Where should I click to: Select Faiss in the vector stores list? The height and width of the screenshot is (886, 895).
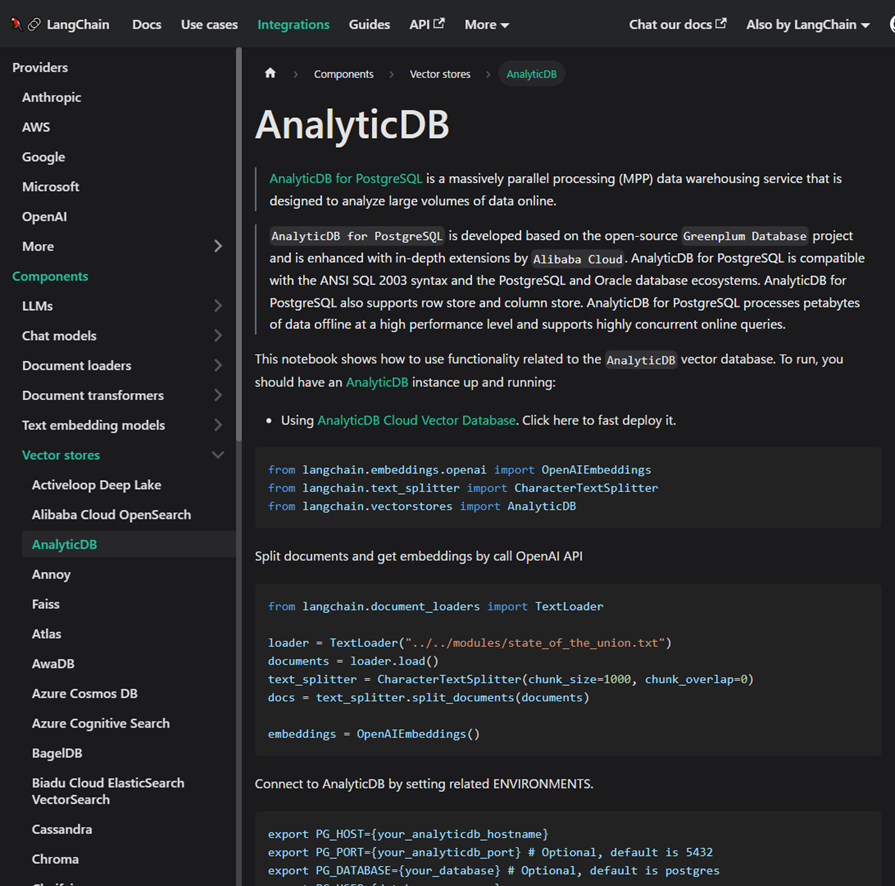(45, 603)
